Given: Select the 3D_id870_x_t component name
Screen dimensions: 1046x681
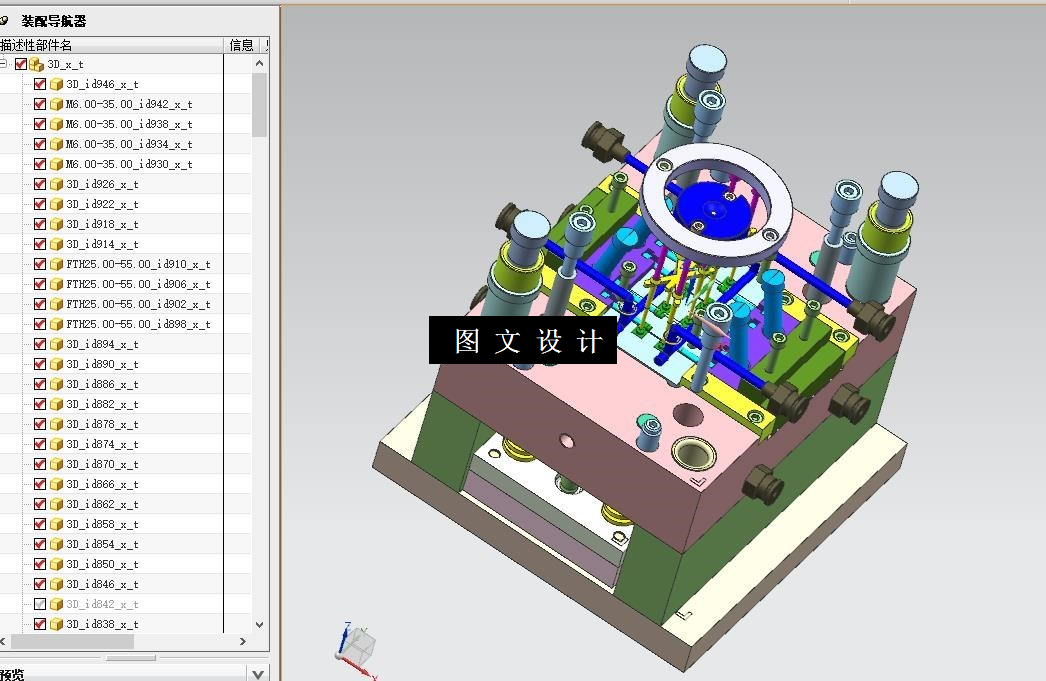Looking at the screenshot, I should [102, 464].
